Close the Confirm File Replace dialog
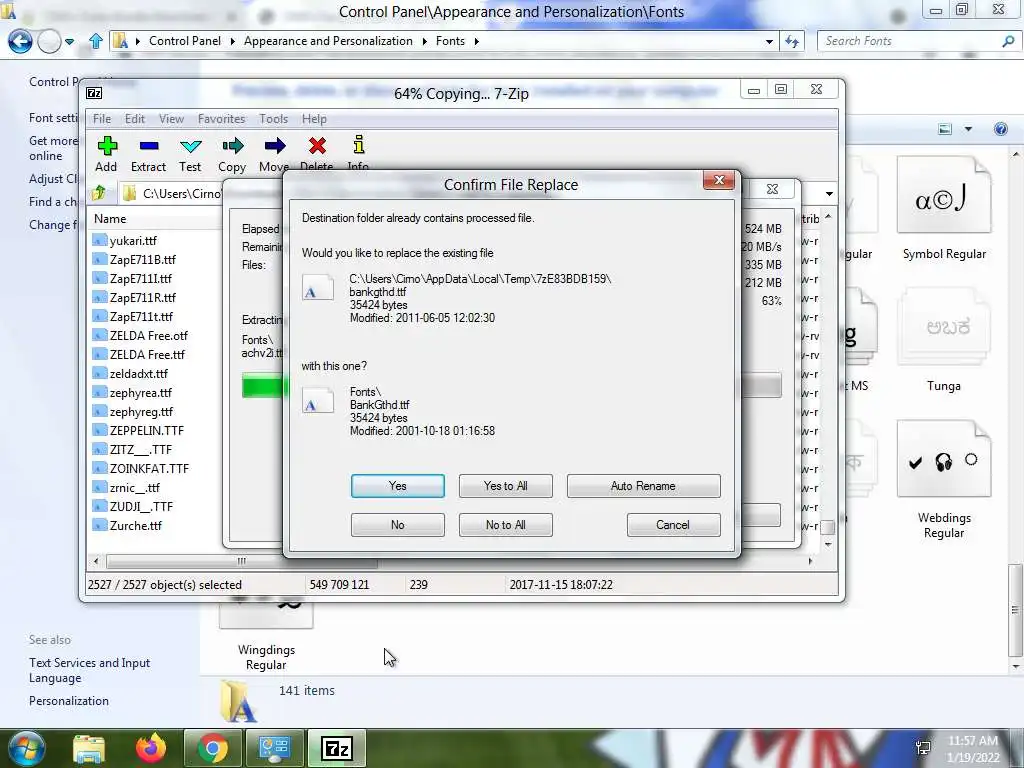The height and width of the screenshot is (768, 1024). pyautogui.click(x=719, y=180)
